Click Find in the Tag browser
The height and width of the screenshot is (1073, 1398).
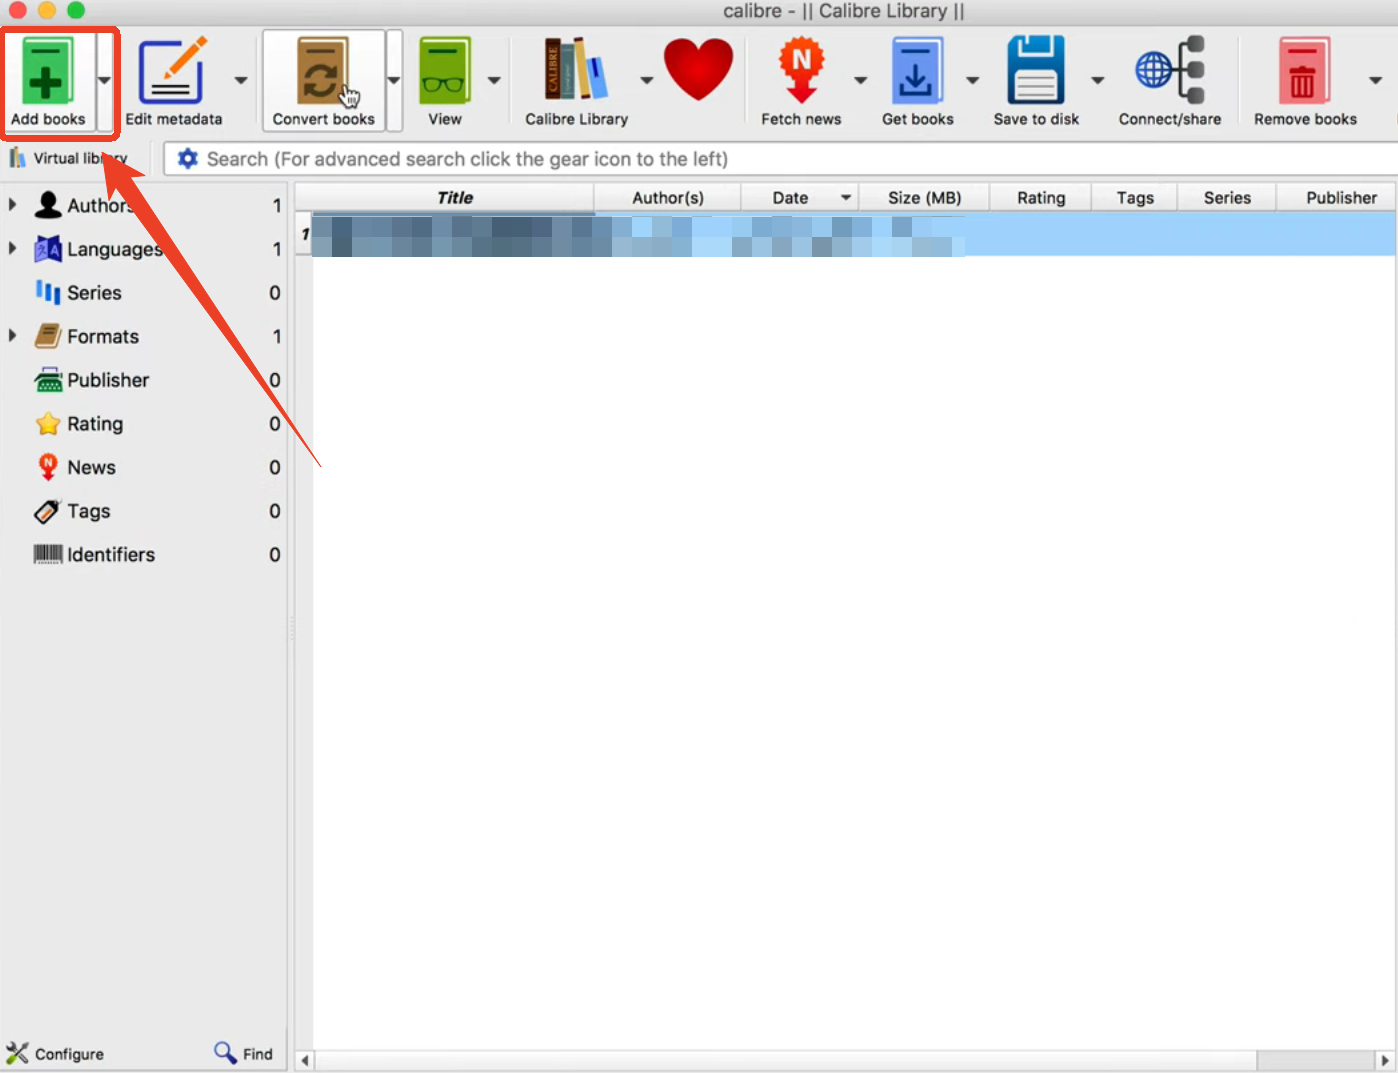(243, 1053)
